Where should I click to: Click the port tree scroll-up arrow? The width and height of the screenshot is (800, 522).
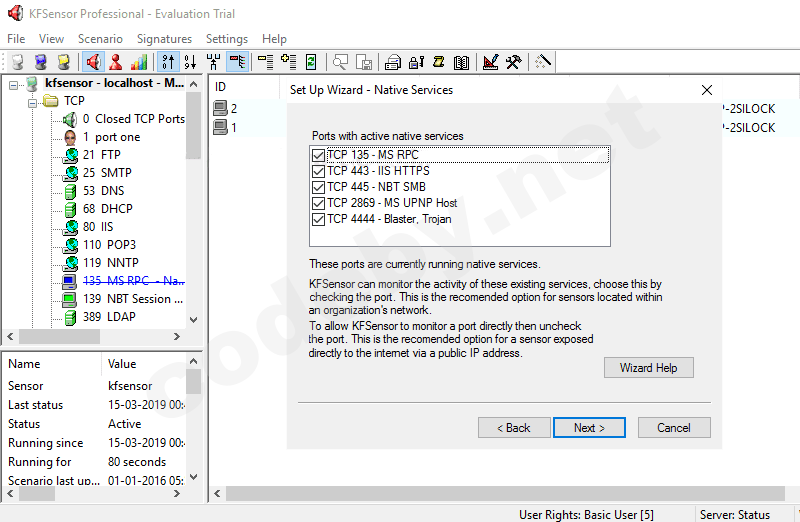(193, 84)
